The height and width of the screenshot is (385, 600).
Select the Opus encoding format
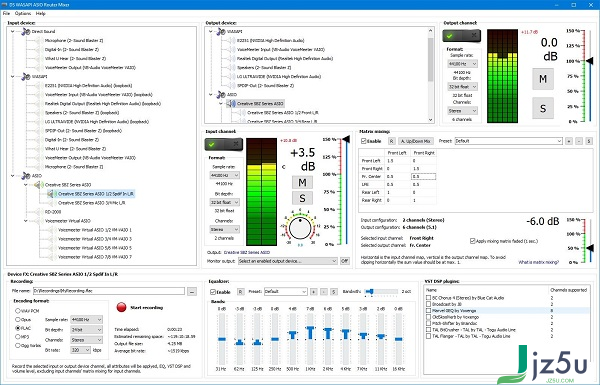(18, 320)
